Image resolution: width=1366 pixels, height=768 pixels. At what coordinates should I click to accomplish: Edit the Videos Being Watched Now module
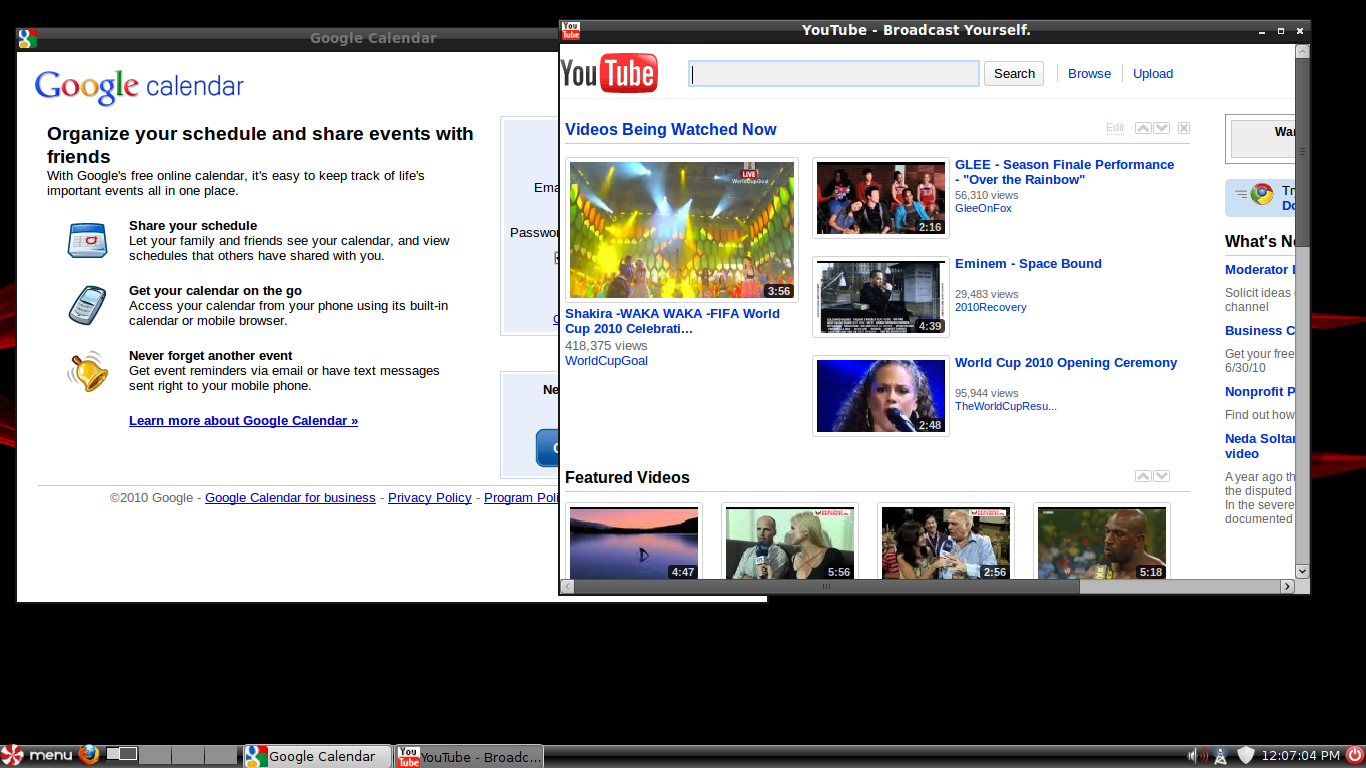(1115, 128)
